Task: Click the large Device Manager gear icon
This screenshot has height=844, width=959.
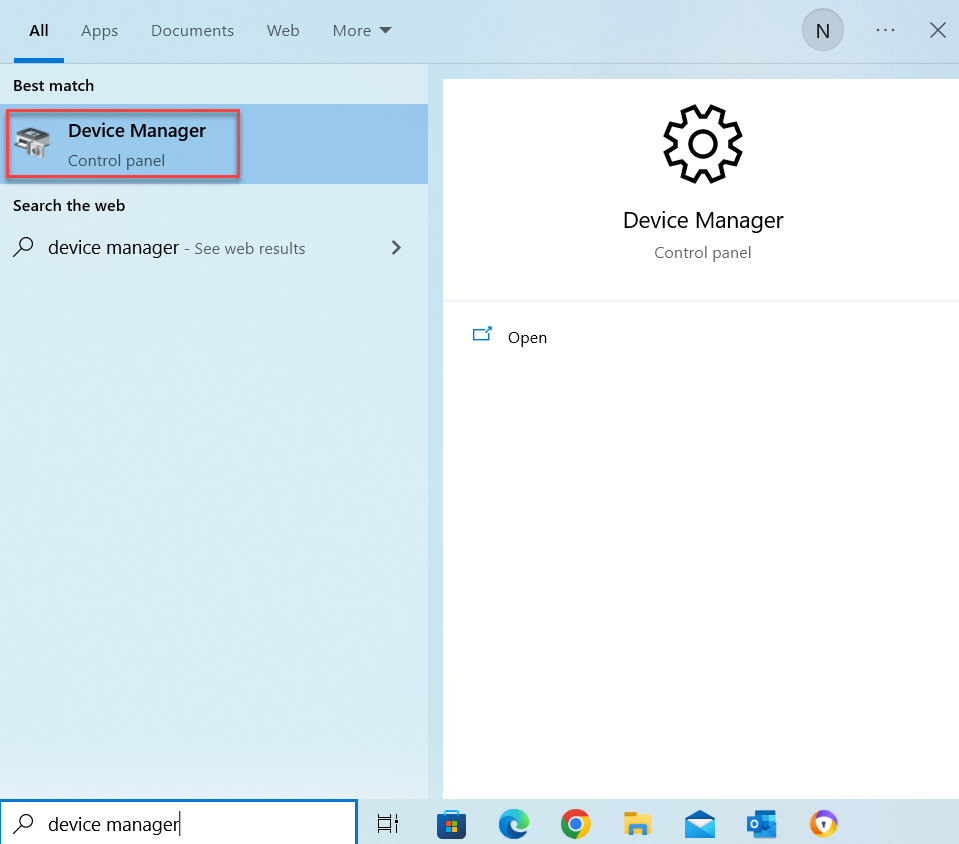Action: (x=702, y=143)
